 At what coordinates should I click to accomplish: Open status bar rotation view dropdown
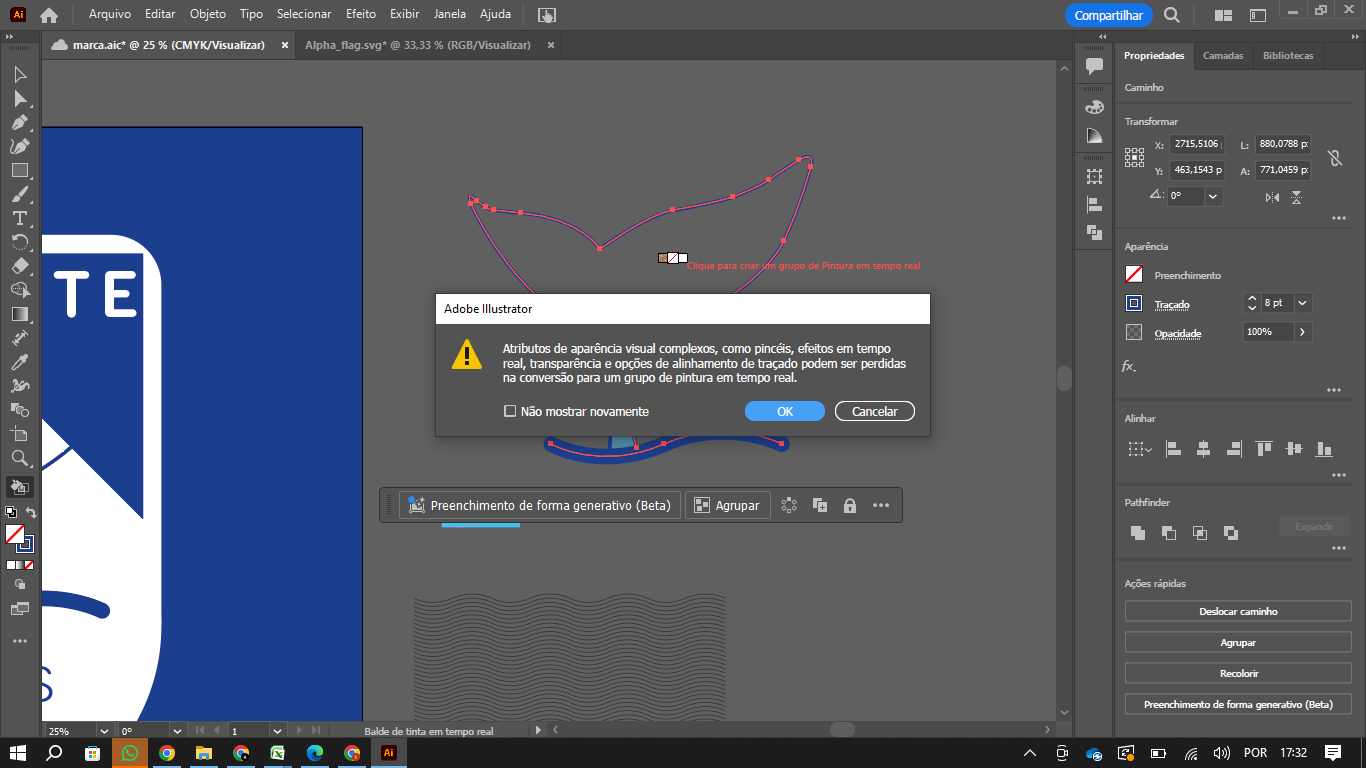[177, 731]
